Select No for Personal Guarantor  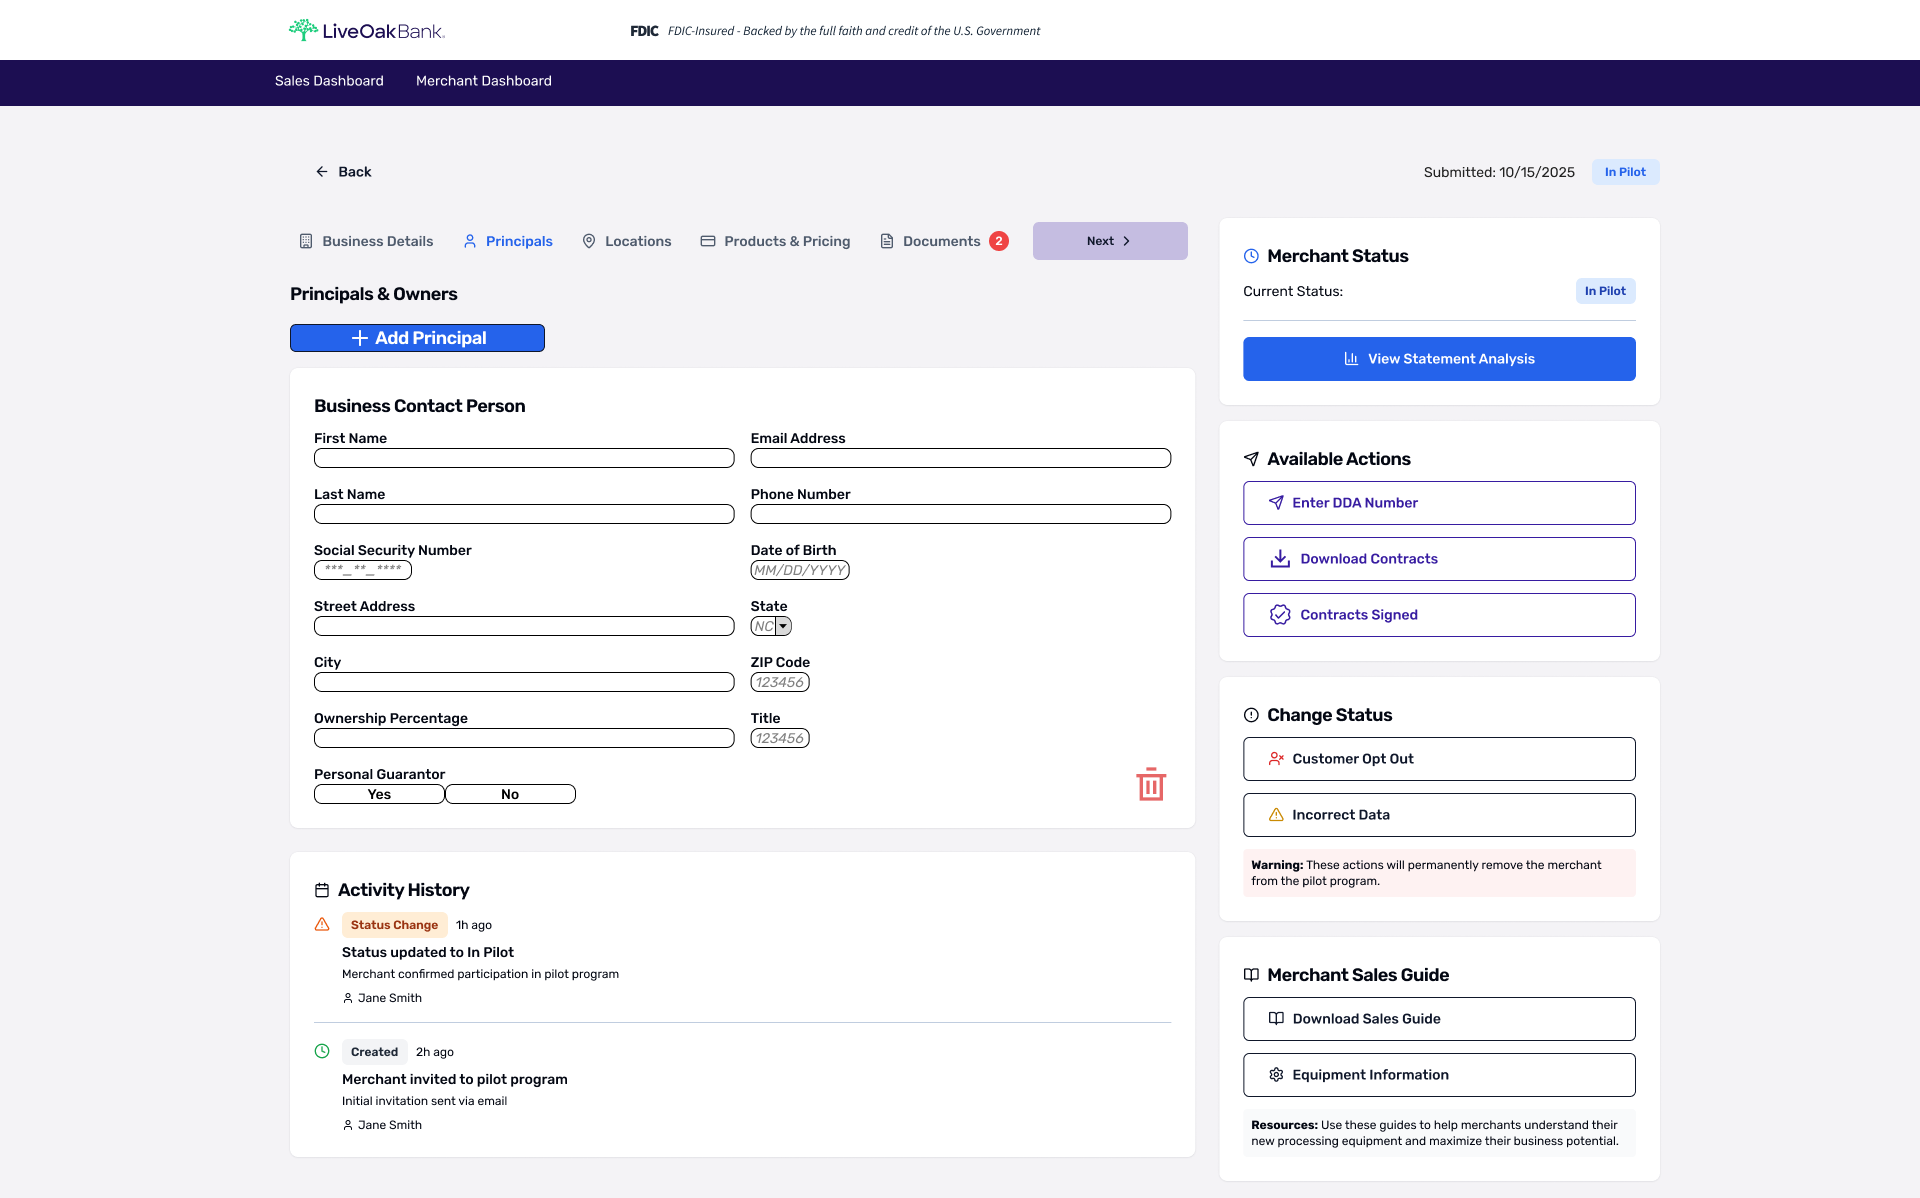(x=510, y=794)
